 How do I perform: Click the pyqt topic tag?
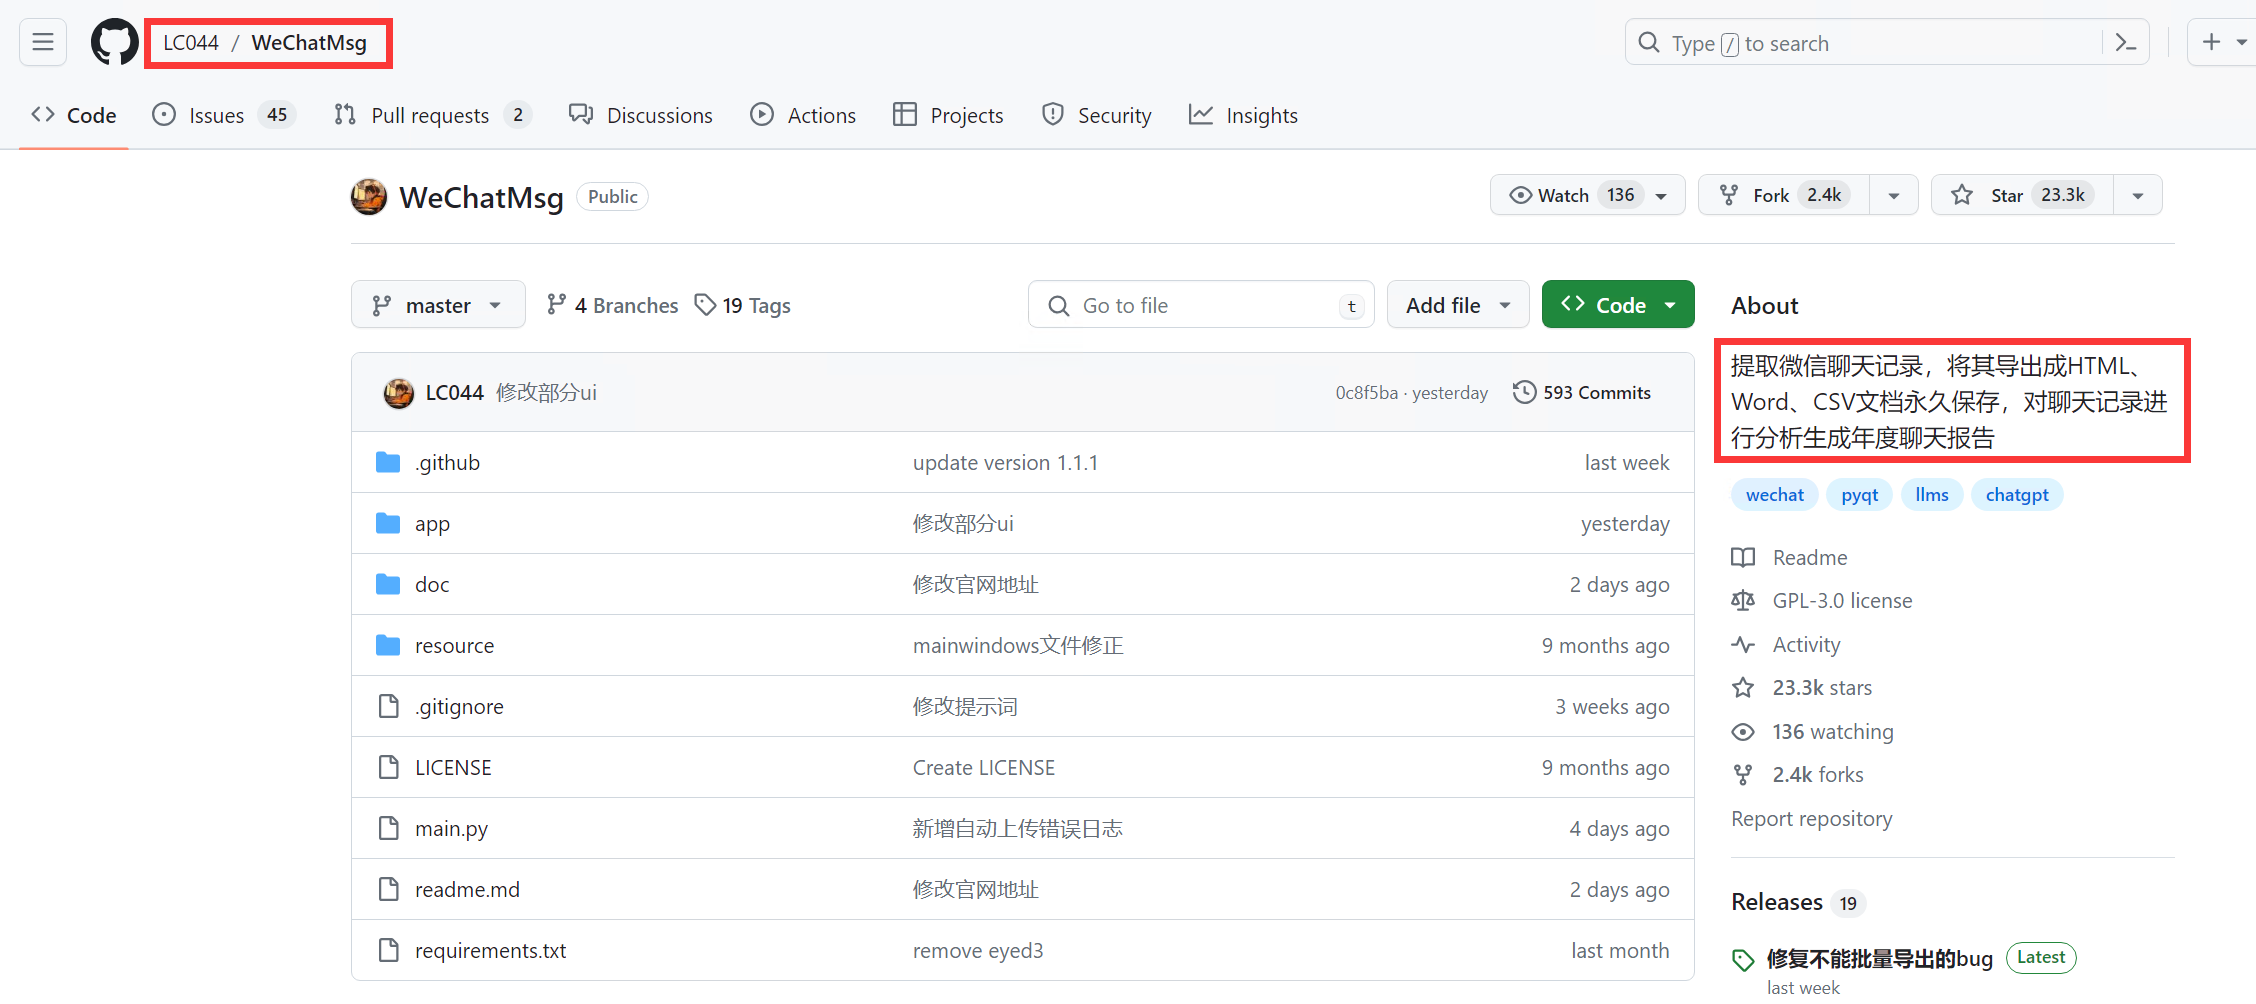click(1860, 495)
